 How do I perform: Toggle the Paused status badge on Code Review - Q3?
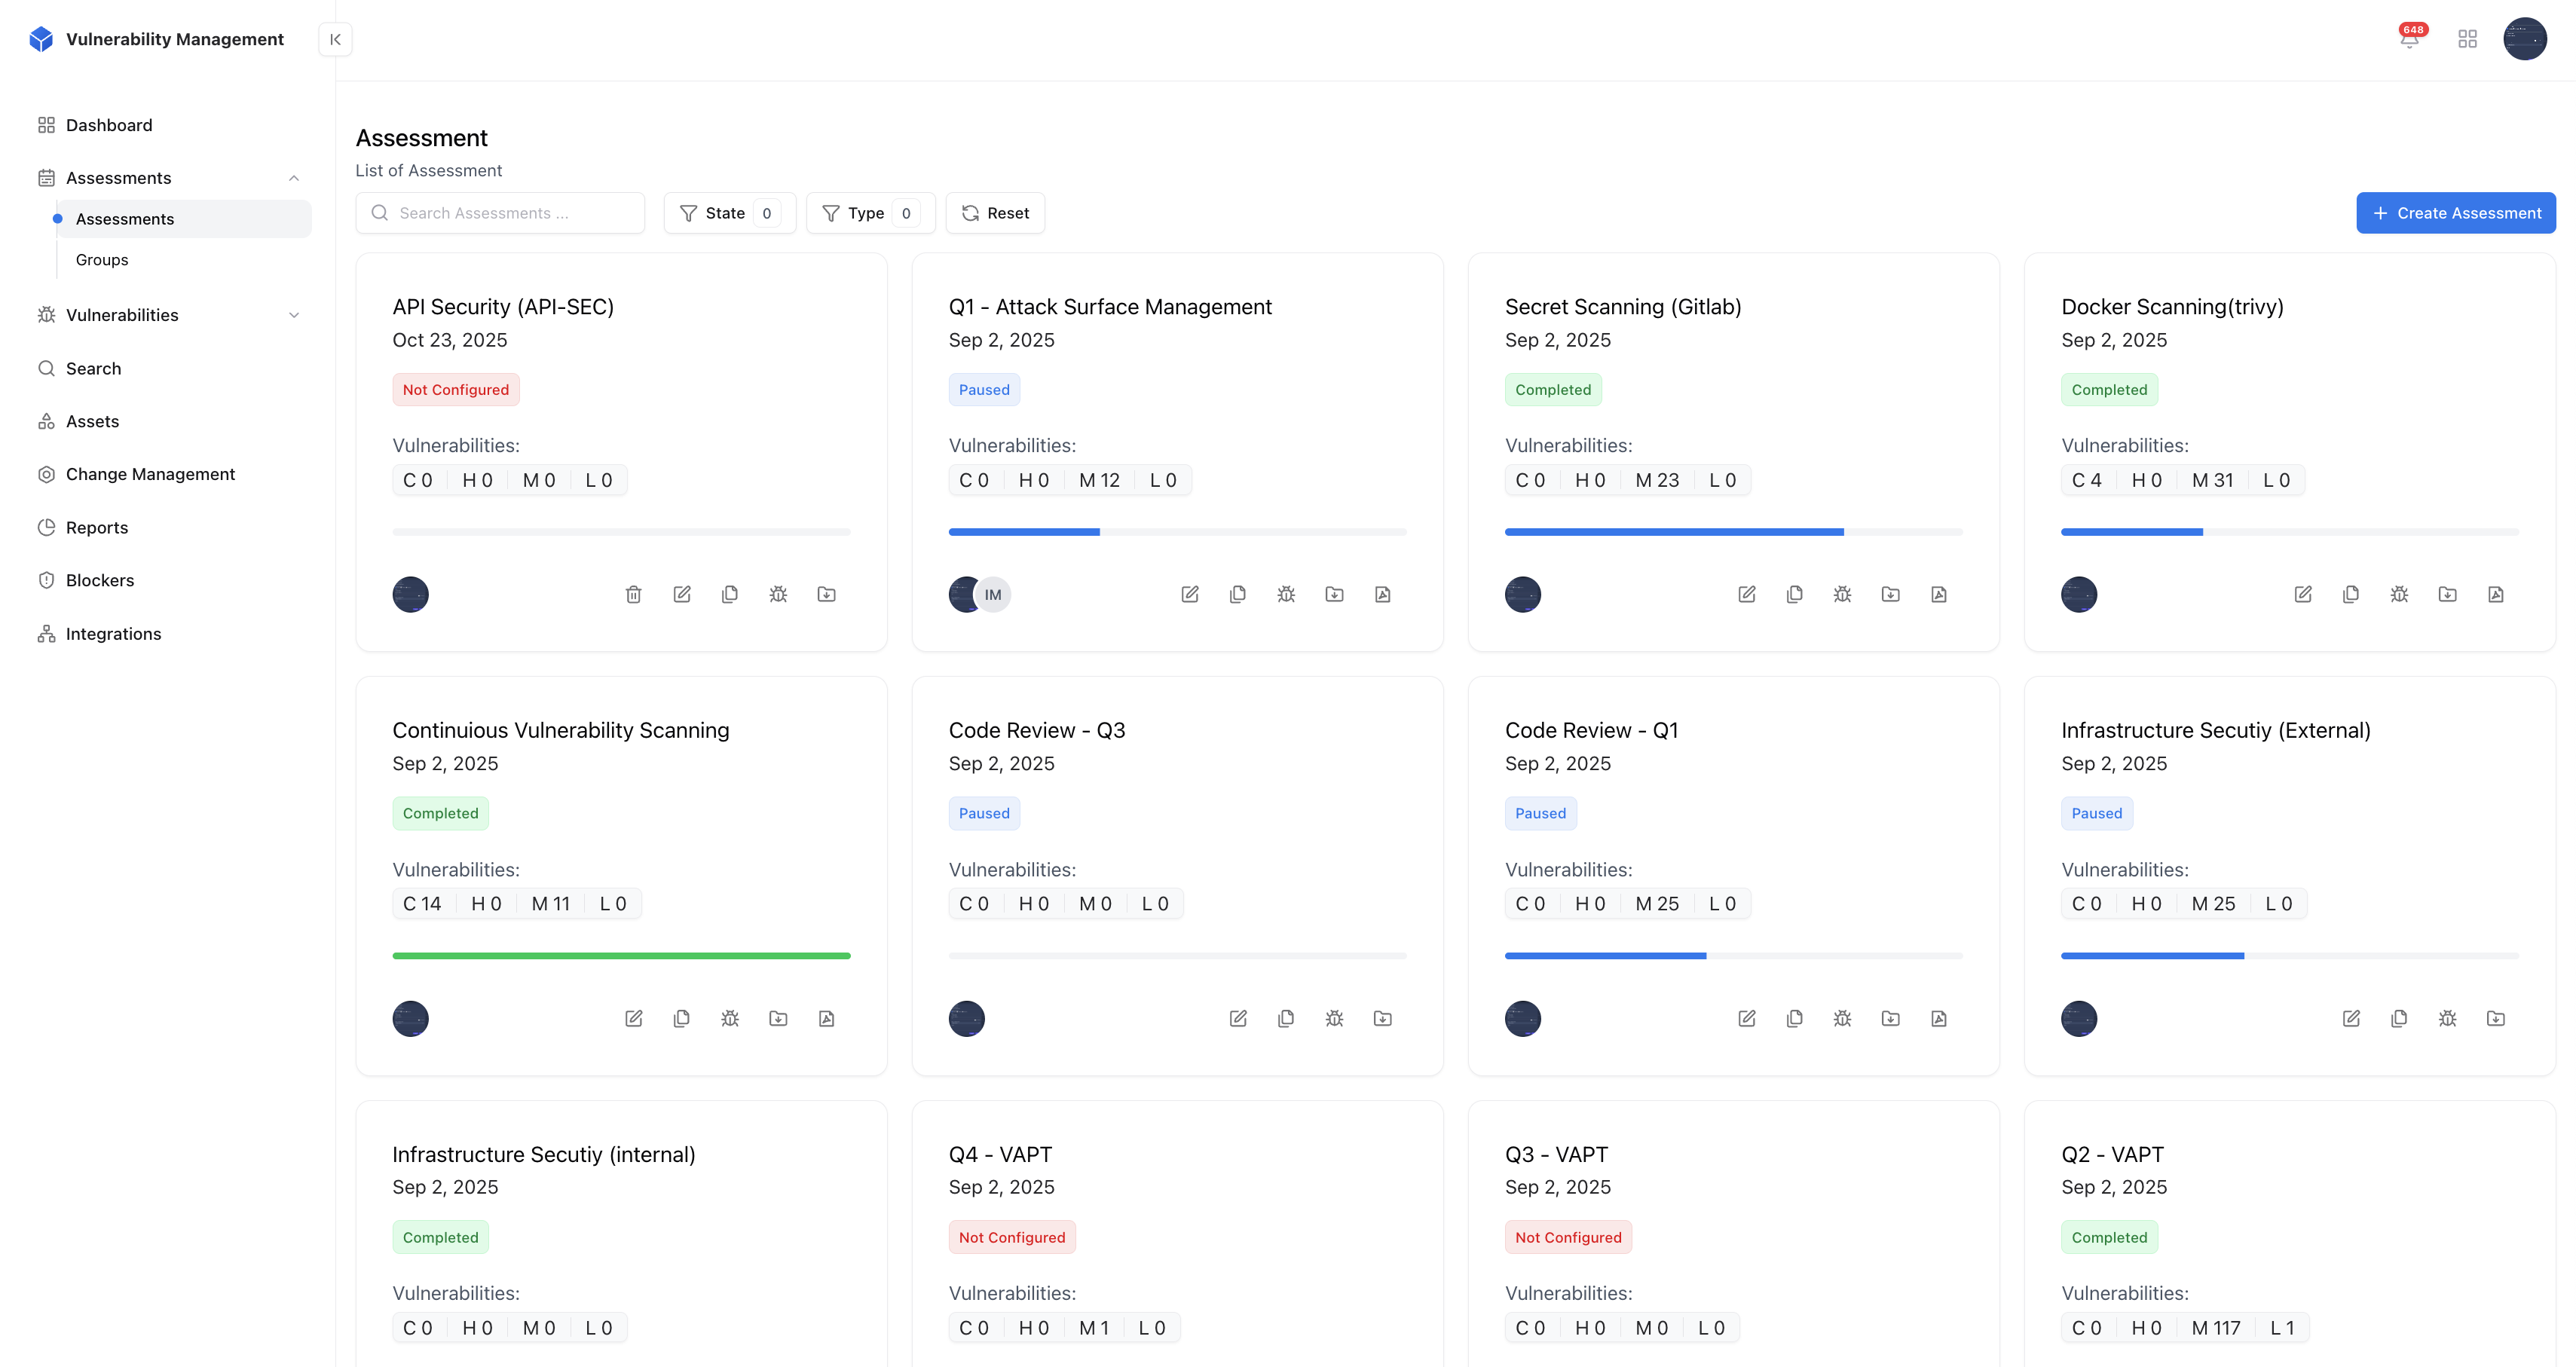click(x=983, y=813)
